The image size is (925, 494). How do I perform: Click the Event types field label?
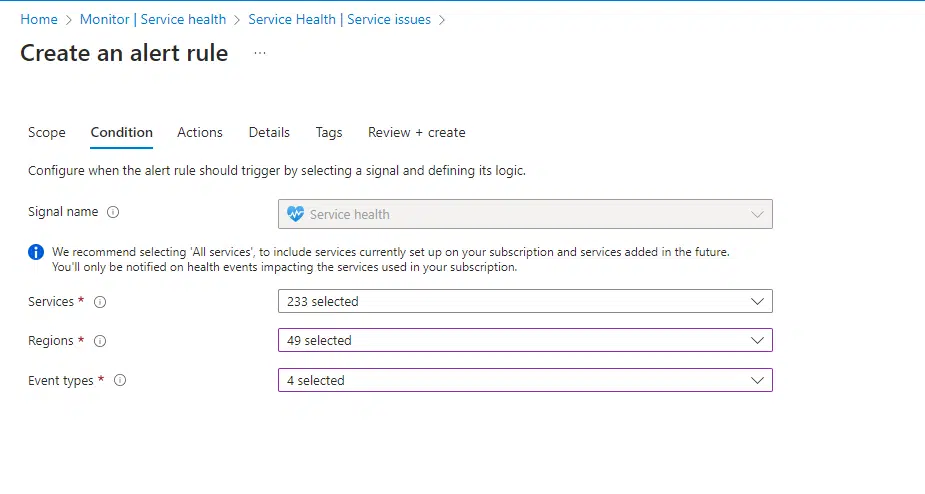61,381
